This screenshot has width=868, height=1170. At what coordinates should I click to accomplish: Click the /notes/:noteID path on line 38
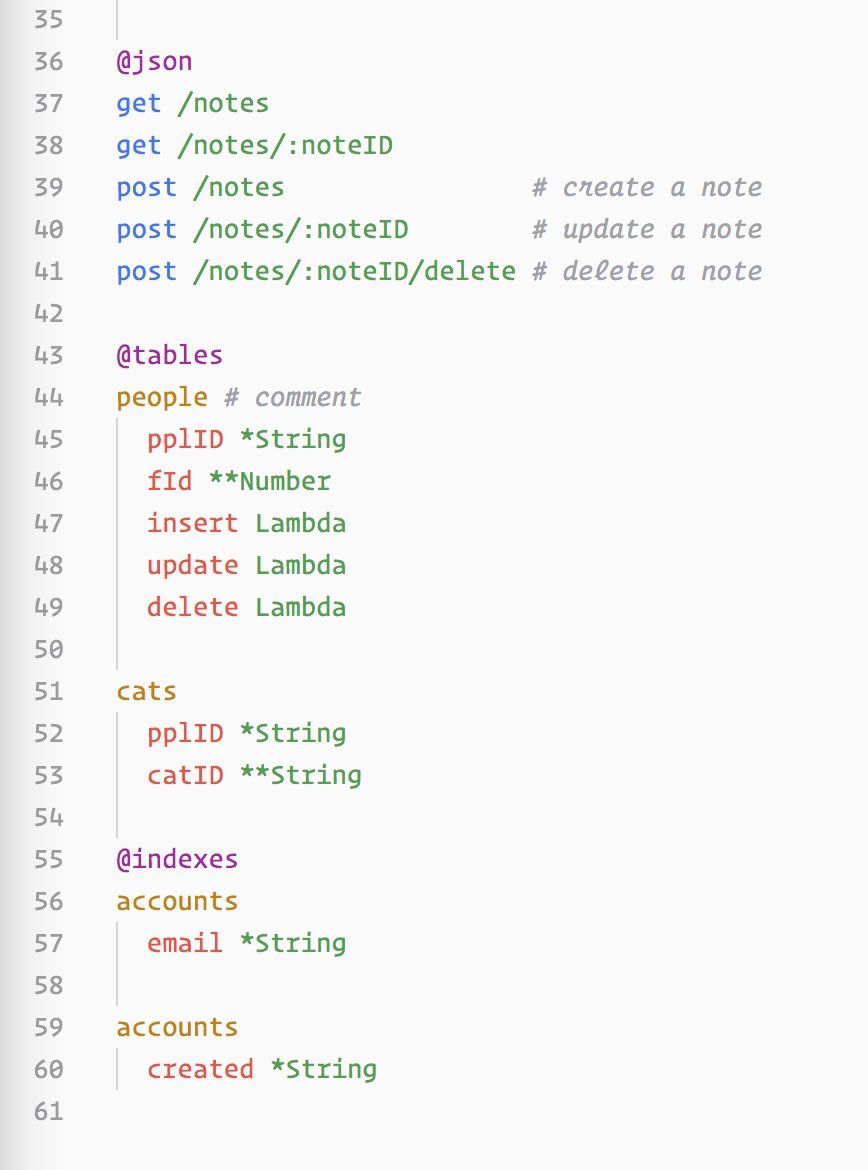[x=285, y=145]
